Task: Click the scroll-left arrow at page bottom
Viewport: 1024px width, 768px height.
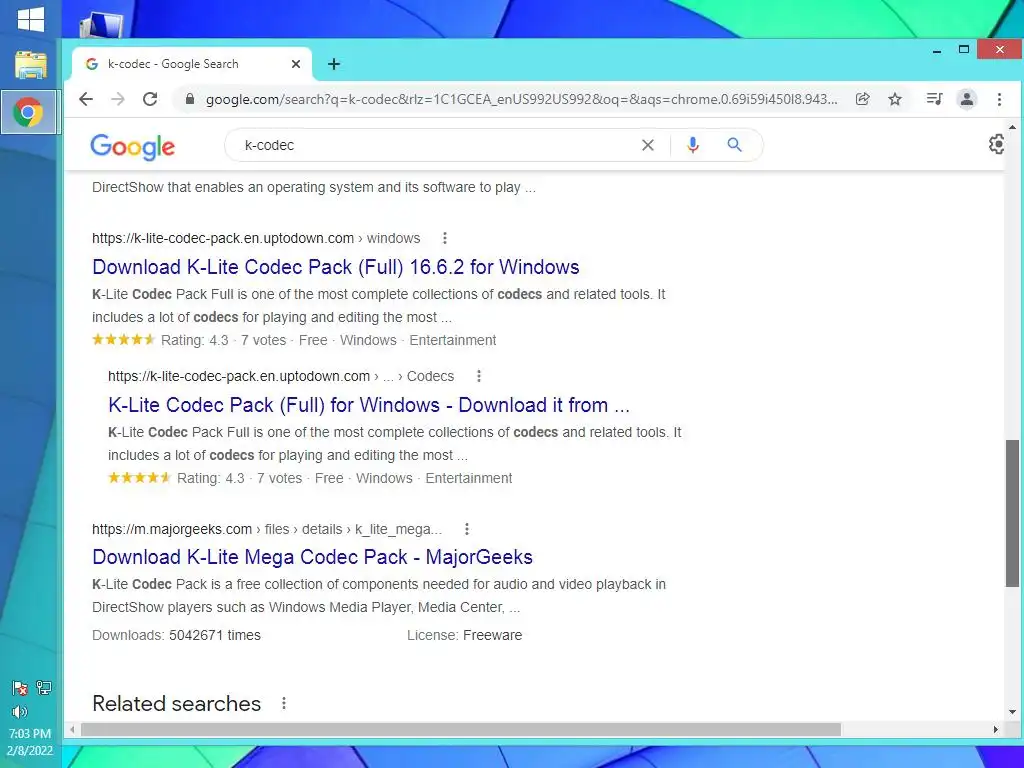Action: pyautogui.click(x=72, y=729)
